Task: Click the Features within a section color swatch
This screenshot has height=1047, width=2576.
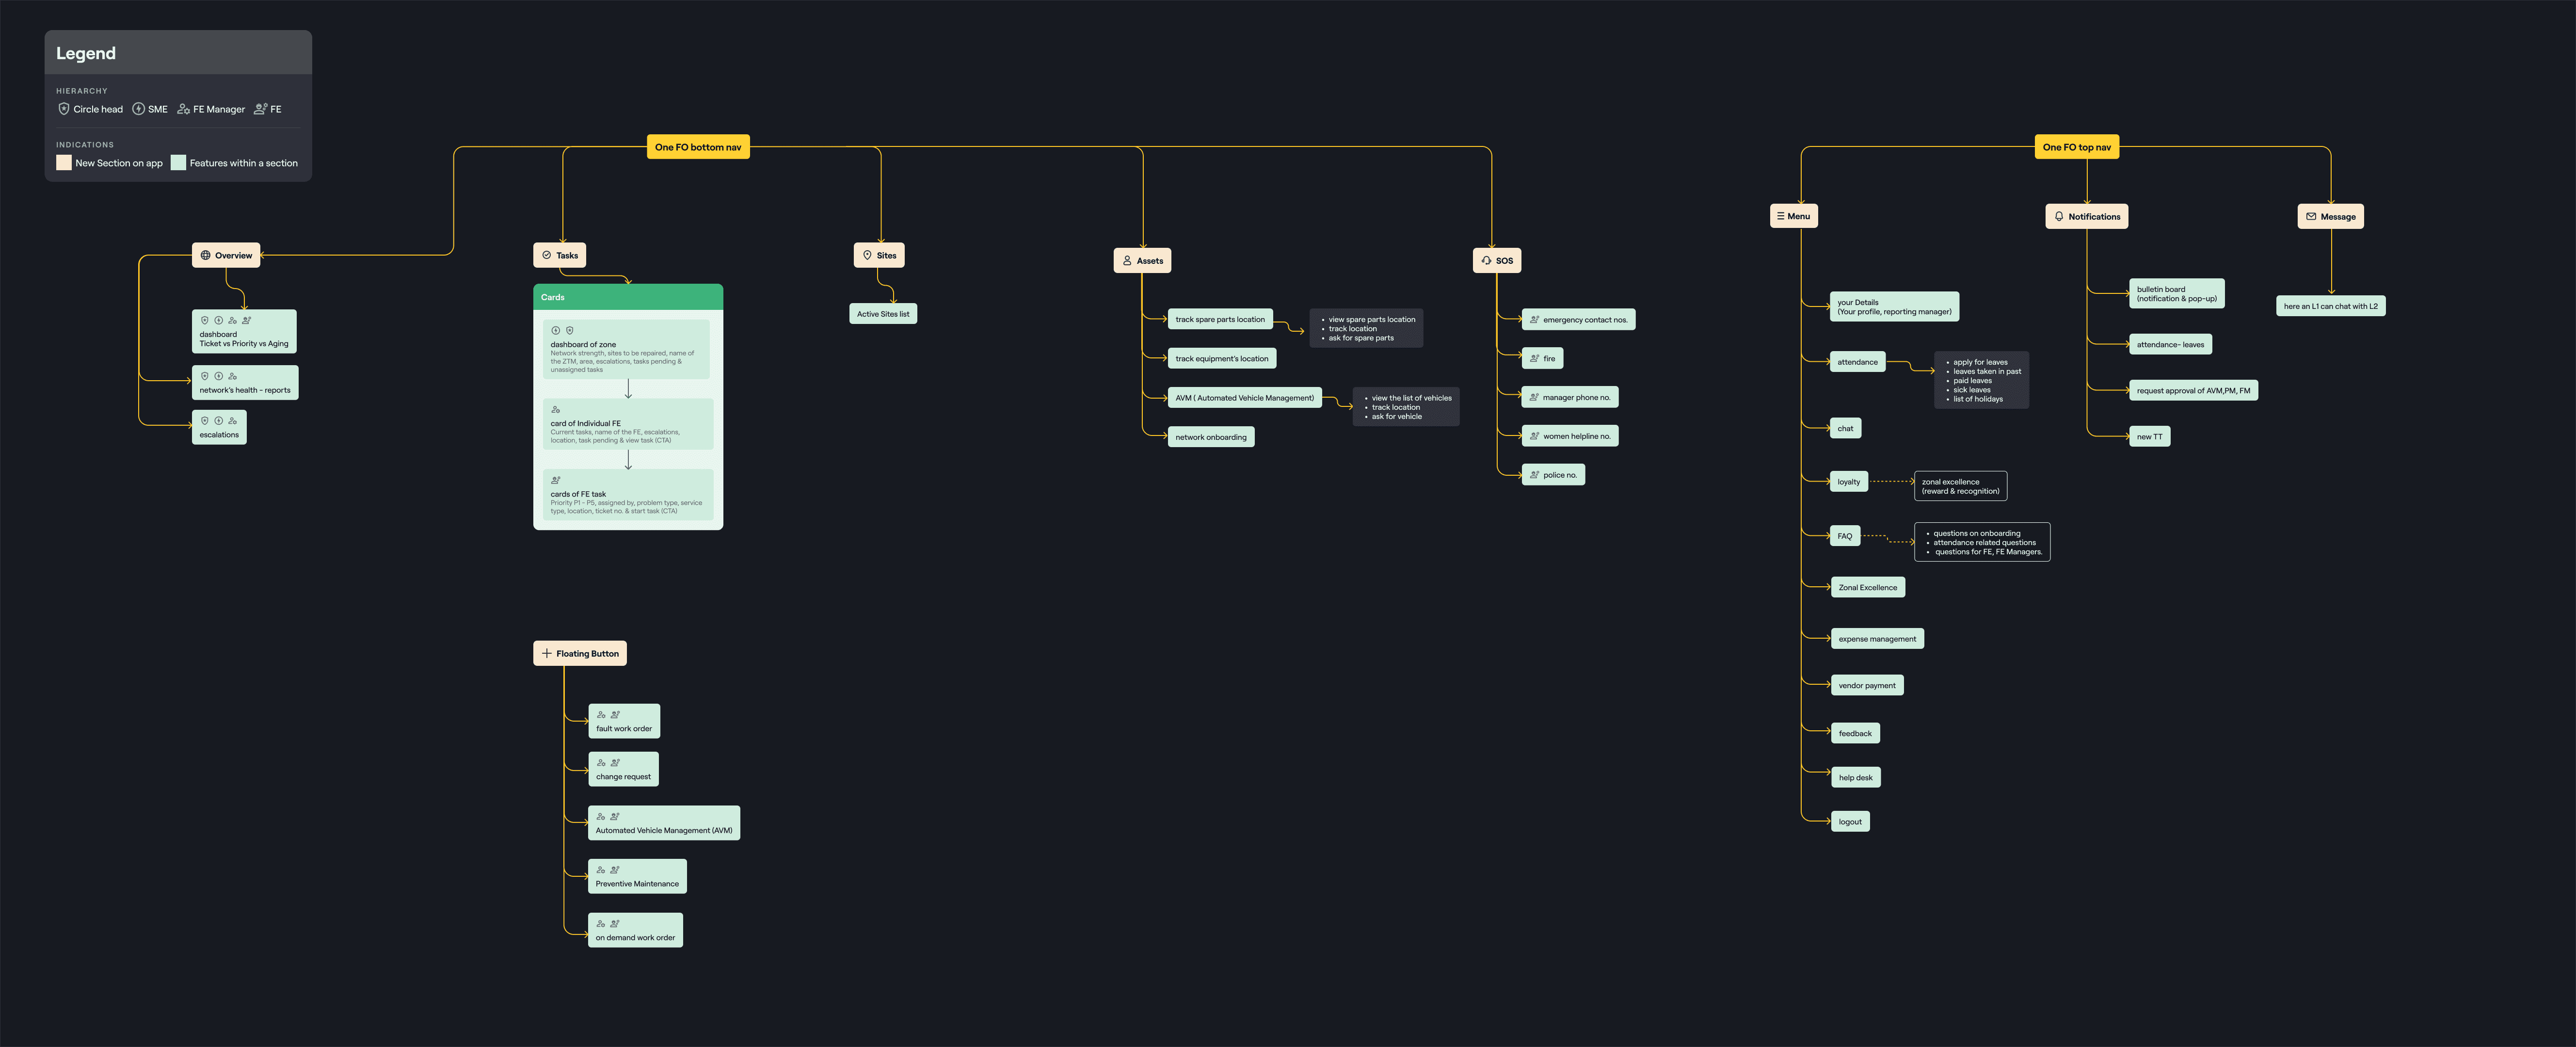Action: click(x=178, y=162)
